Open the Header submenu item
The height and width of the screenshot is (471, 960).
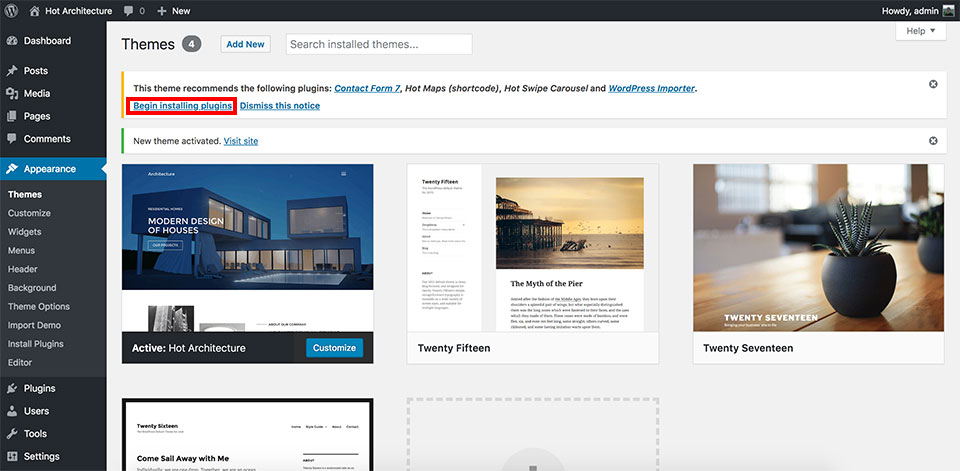(x=23, y=269)
